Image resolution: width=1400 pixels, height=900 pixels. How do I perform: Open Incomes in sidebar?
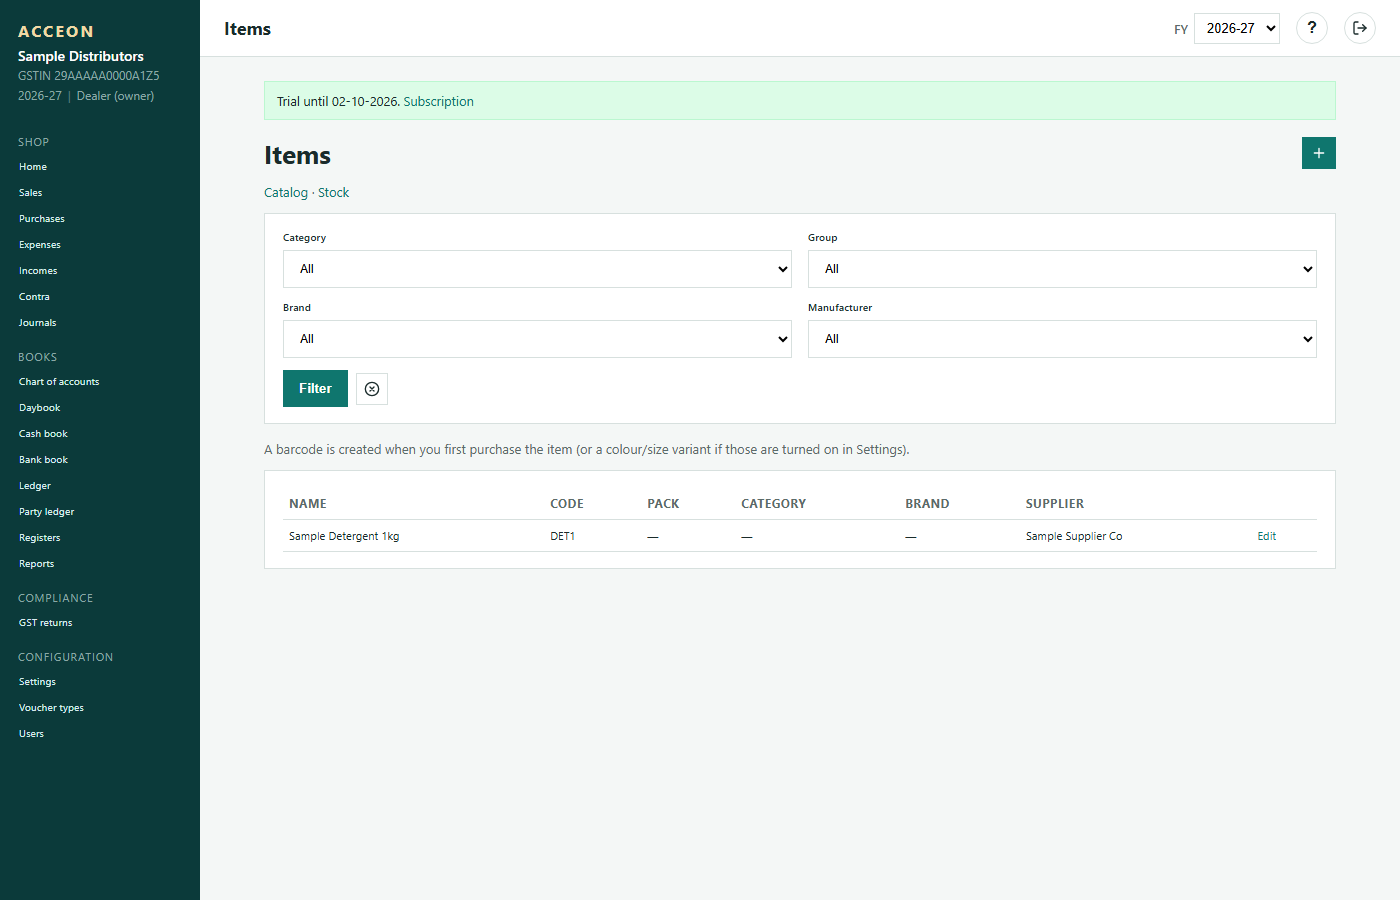click(38, 271)
